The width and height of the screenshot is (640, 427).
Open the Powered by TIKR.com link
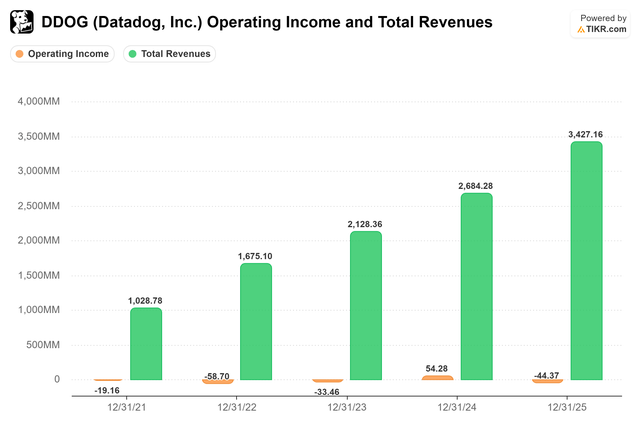tap(601, 24)
